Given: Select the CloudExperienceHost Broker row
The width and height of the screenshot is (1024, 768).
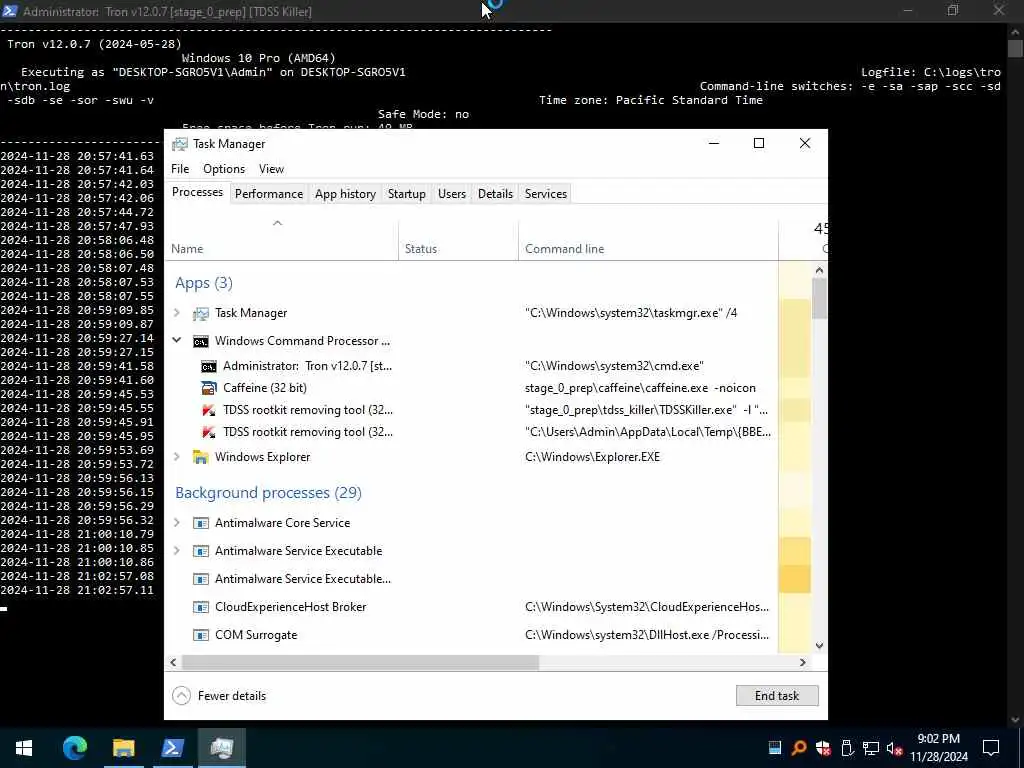Looking at the screenshot, I should (472, 607).
